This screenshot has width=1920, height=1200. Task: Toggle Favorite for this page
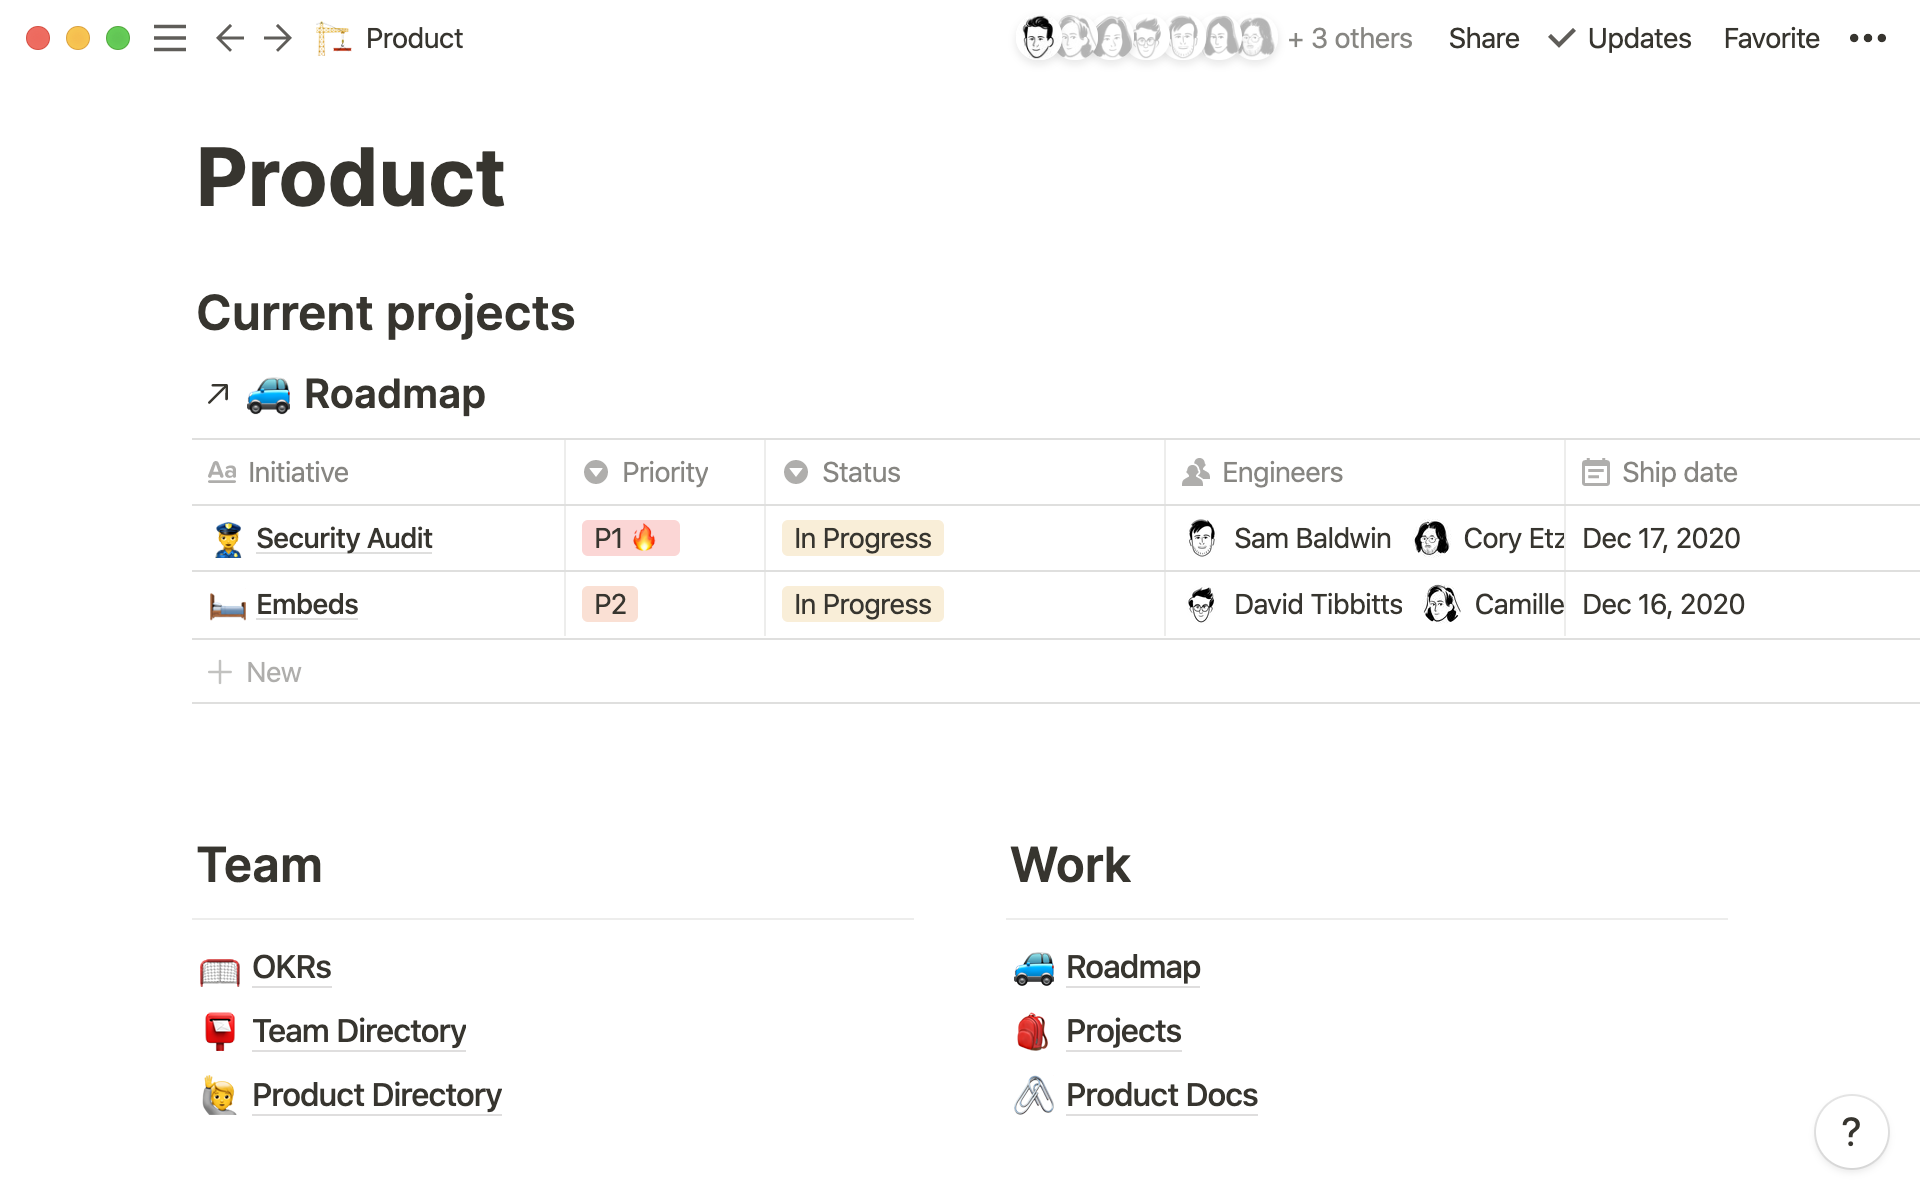click(x=1770, y=38)
